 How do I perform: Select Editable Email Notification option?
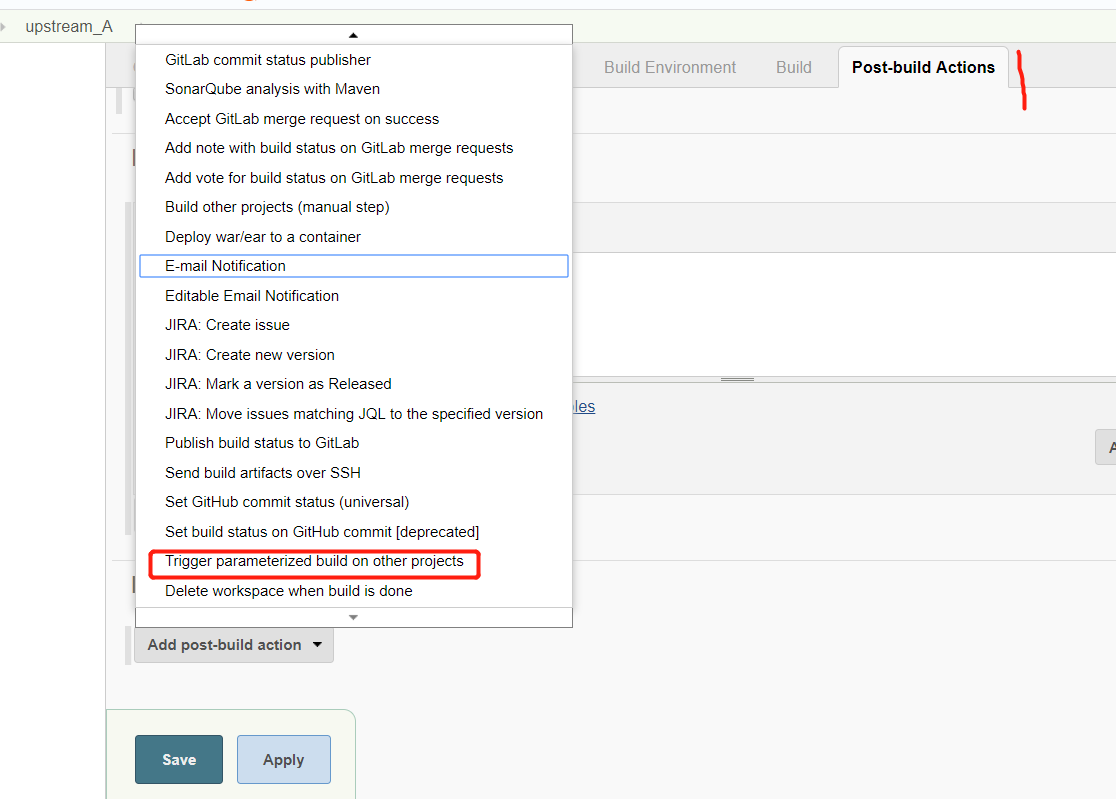[251, 295]
